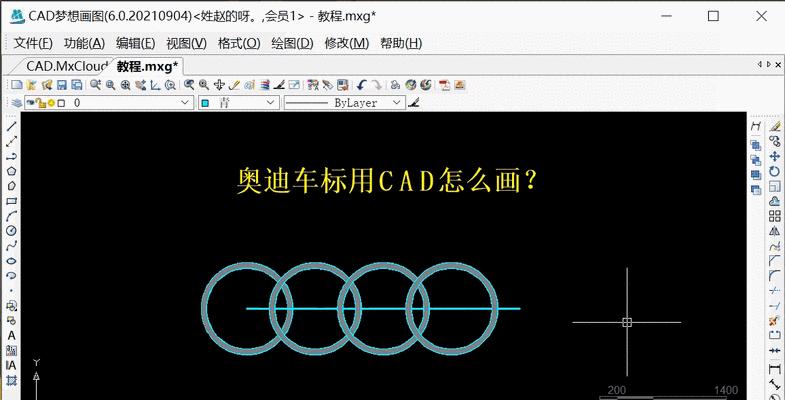Select the Mirror tool in right toolbar
This screenshot has height=400, width=785.
point(774,231)
